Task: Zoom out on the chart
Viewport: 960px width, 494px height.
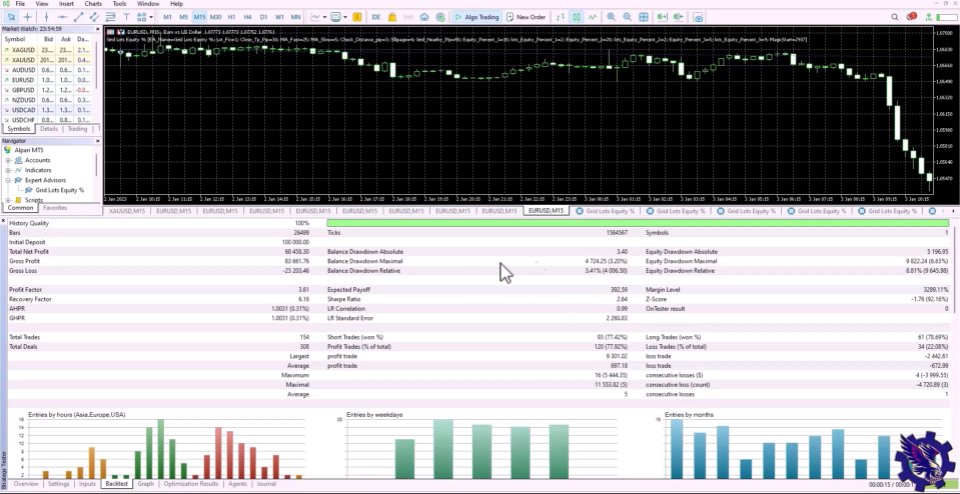Action: tap(628, 17)
